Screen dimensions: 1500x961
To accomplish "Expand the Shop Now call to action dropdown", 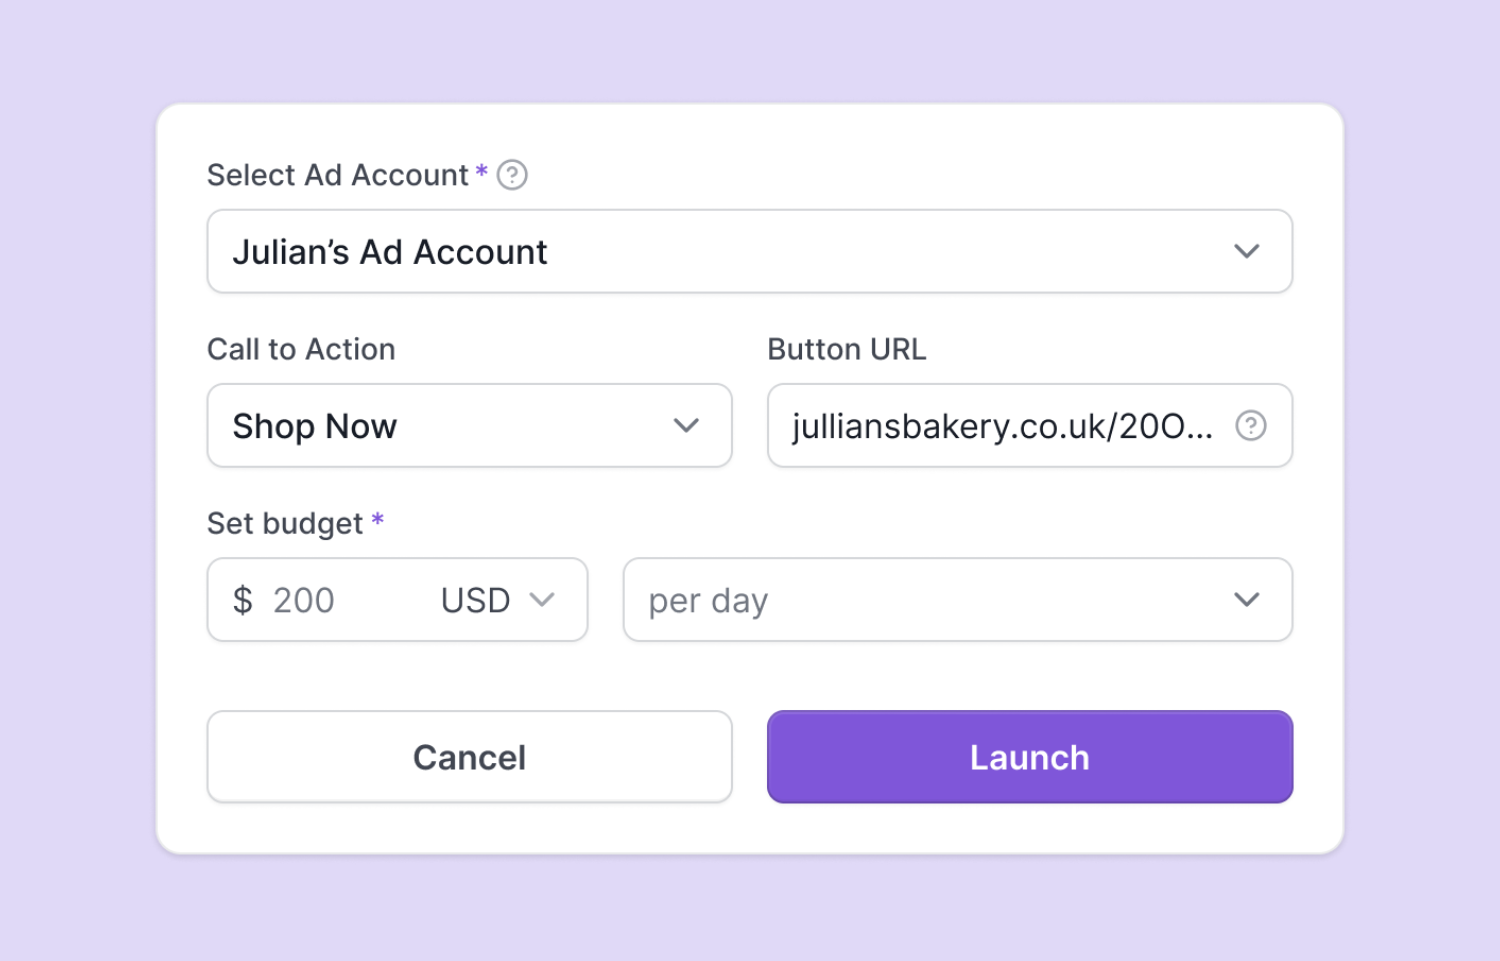I will click(x=468, y=426).
